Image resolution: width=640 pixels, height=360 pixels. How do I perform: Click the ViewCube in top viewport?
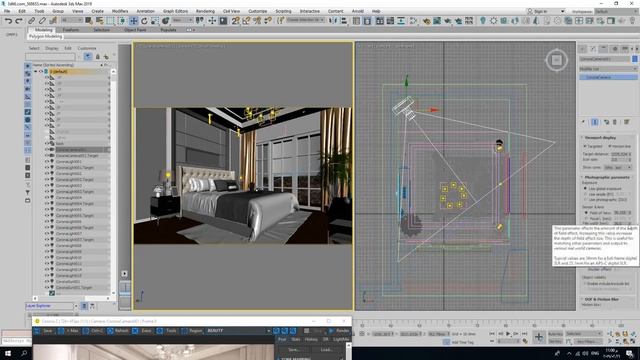tap(556, 60)
